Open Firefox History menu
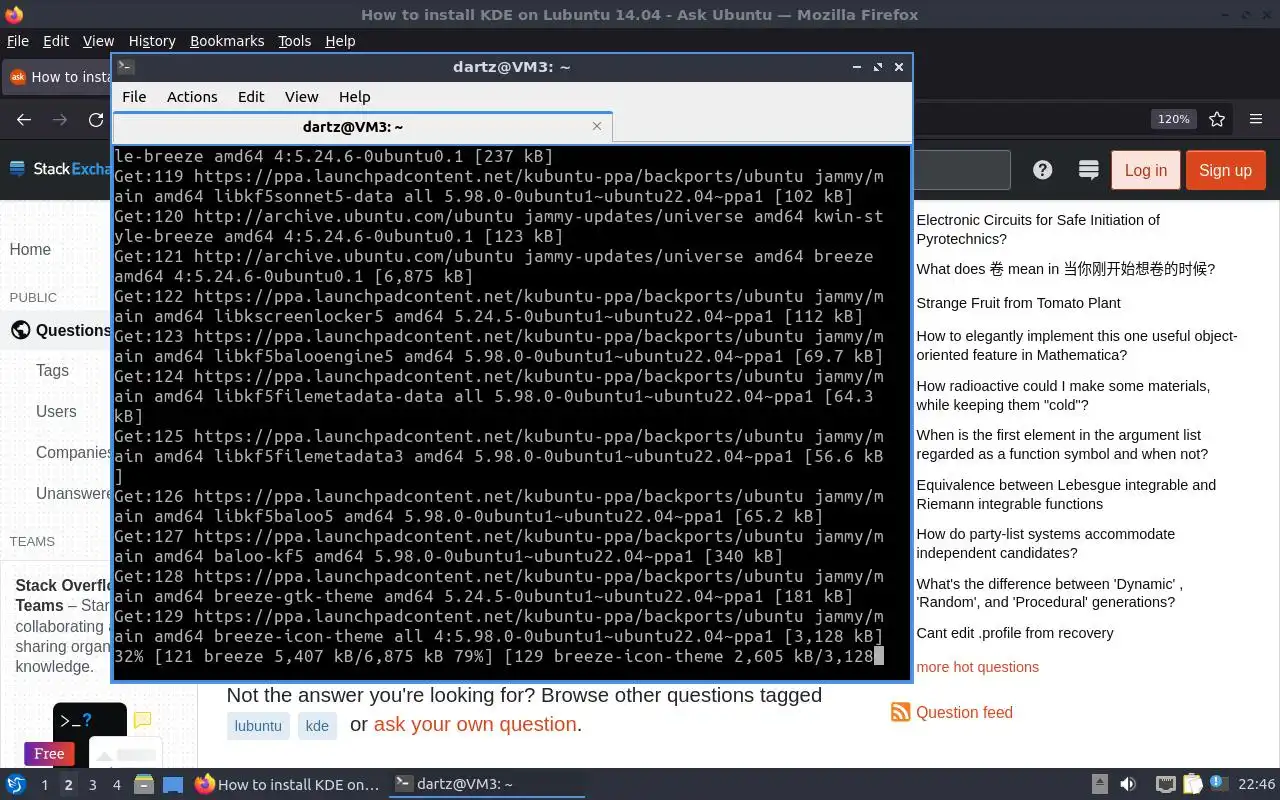 click(152, 41)
